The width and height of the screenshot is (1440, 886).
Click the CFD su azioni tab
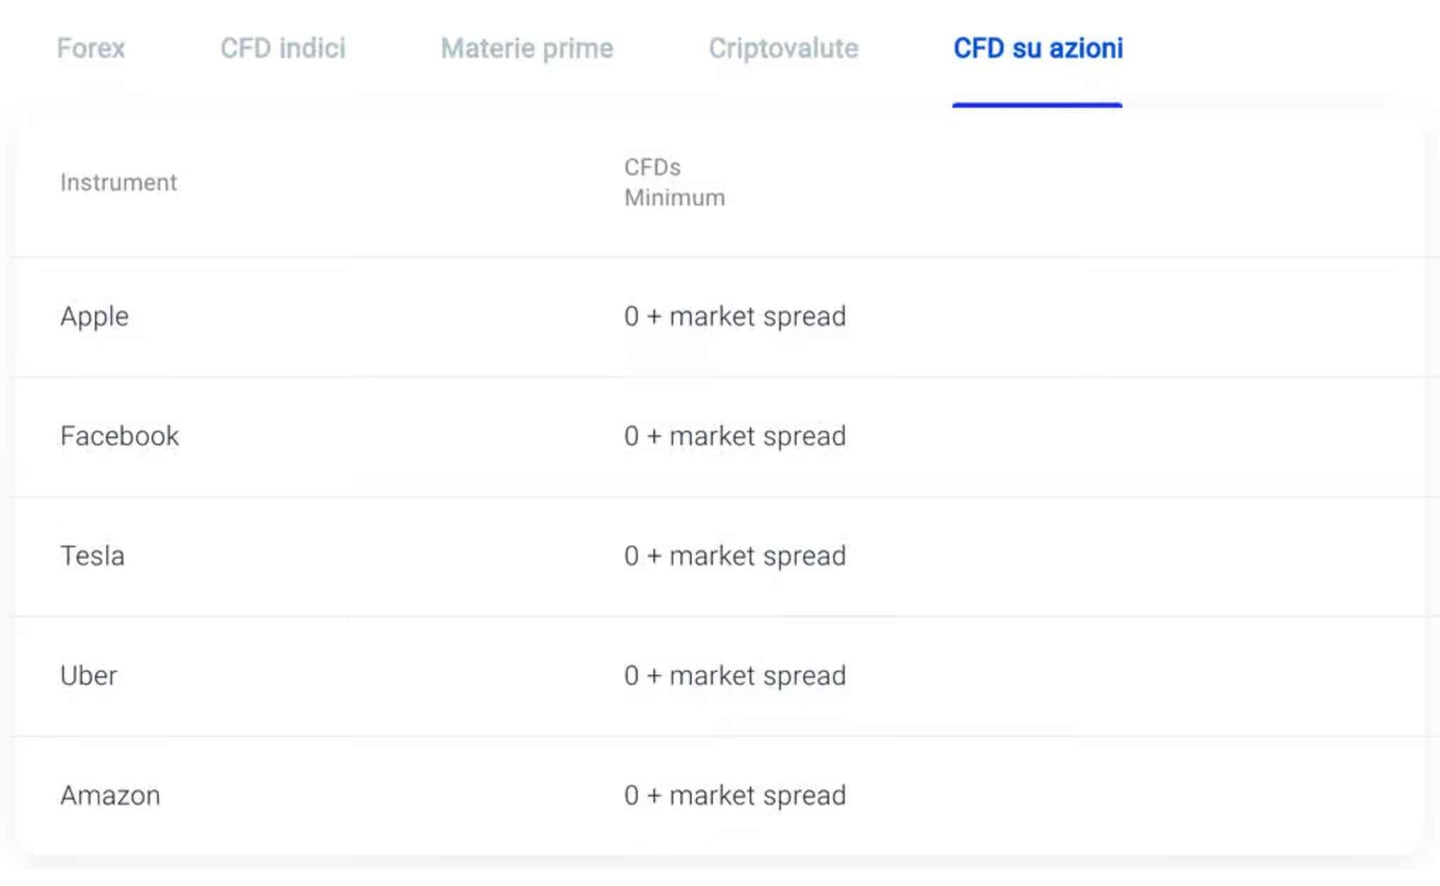[1038, 48]
